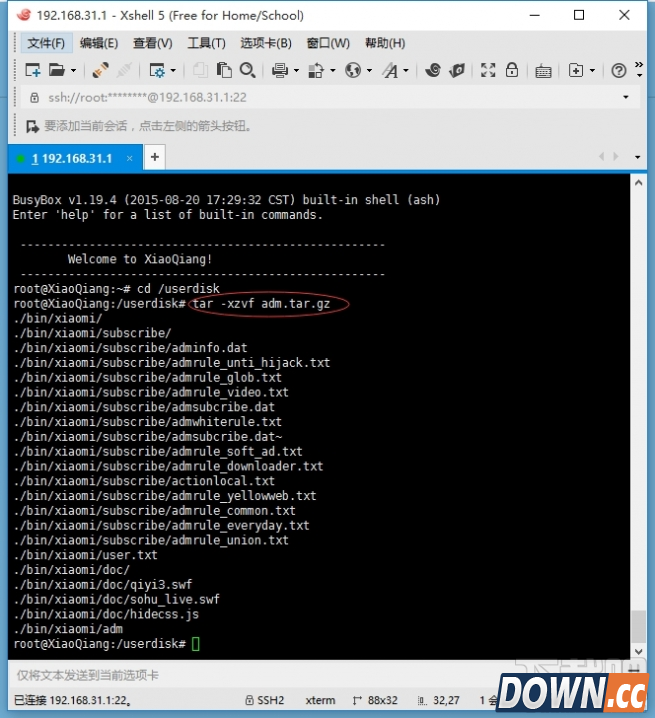
Task: Select the 192.168.31.1 session tab
Action: 75,158
